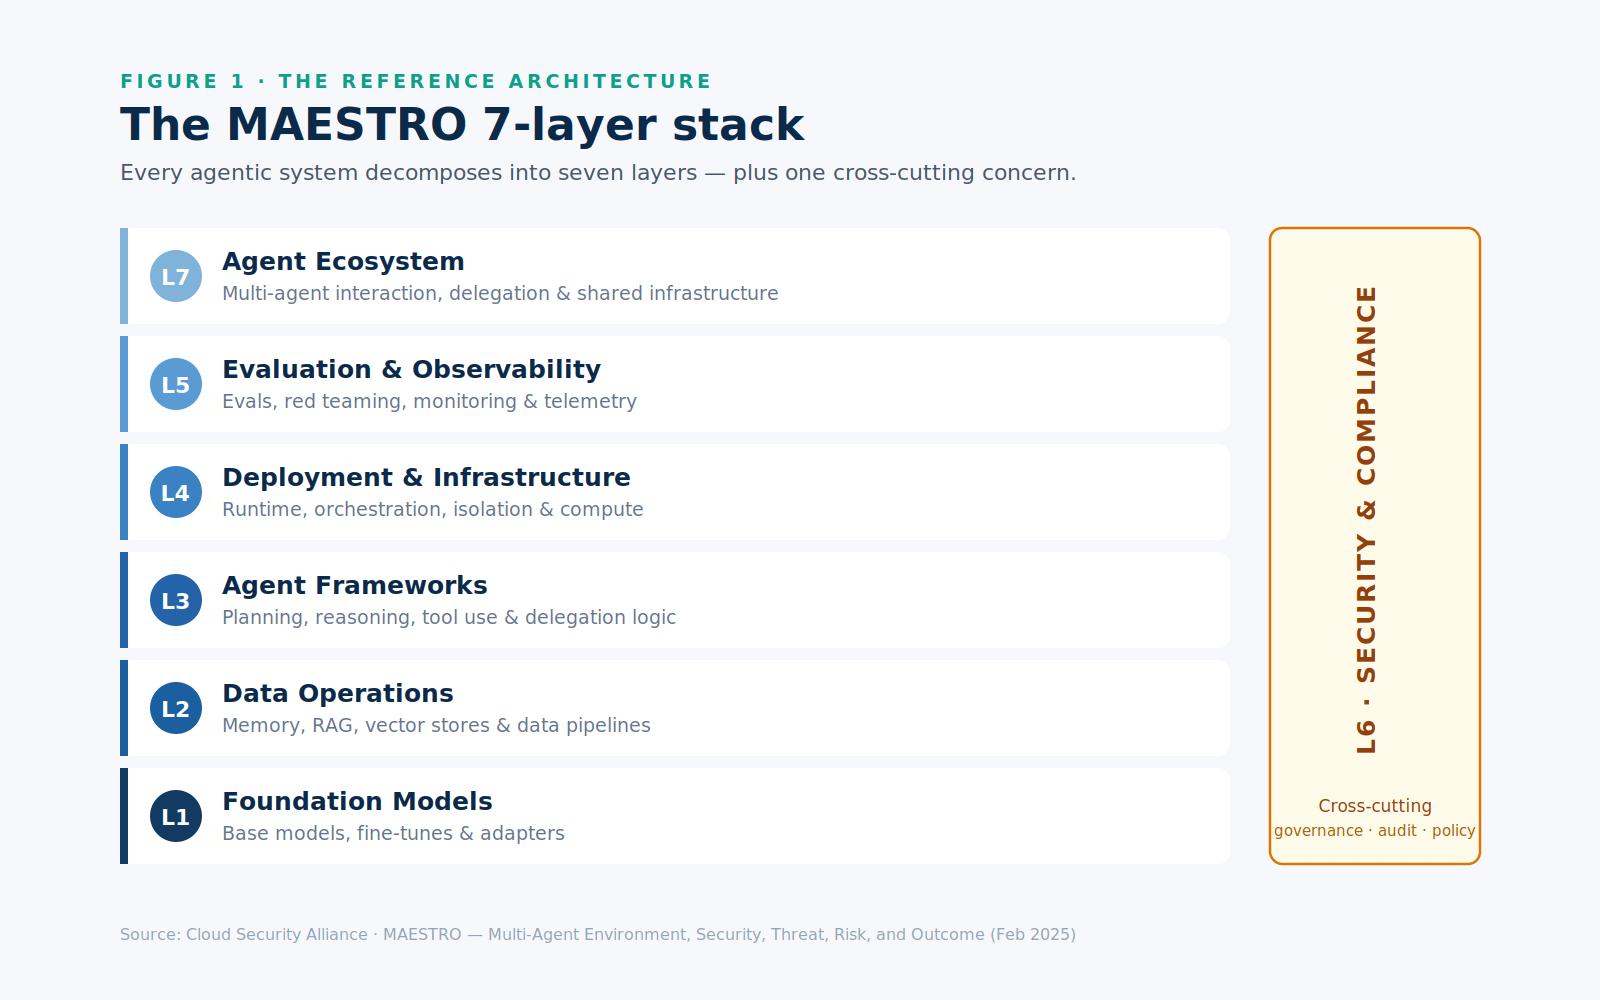Click the L5 circle badge
The image size is (1600, 1000).
[176, 384]
